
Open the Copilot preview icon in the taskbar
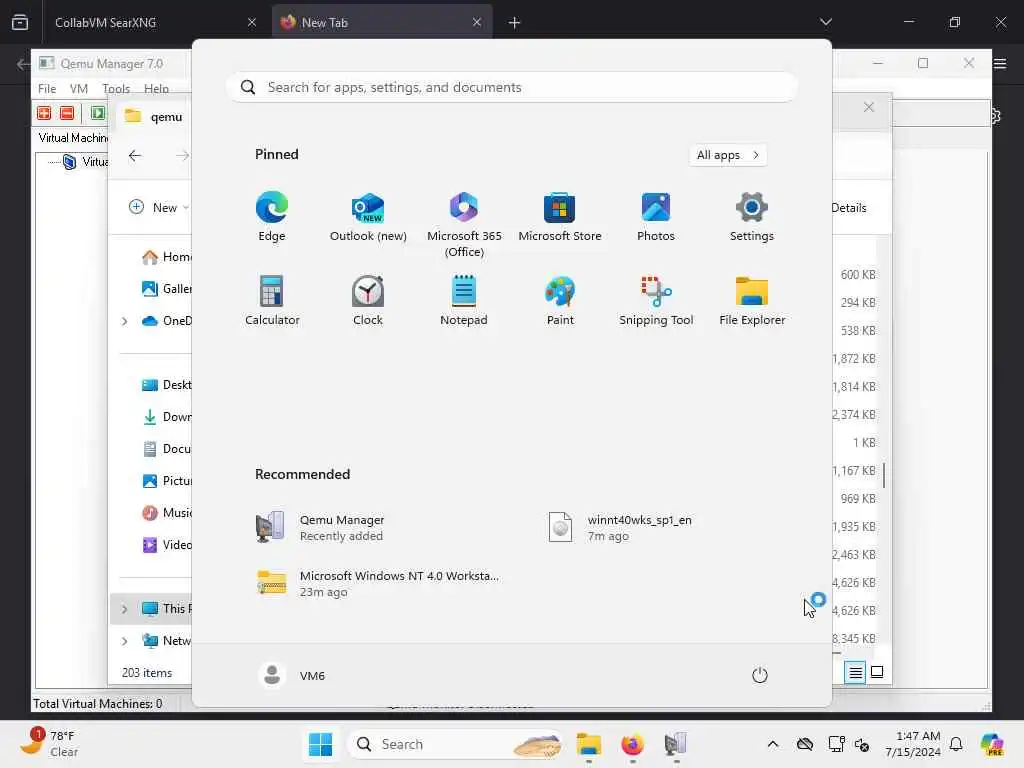(992, 744)
